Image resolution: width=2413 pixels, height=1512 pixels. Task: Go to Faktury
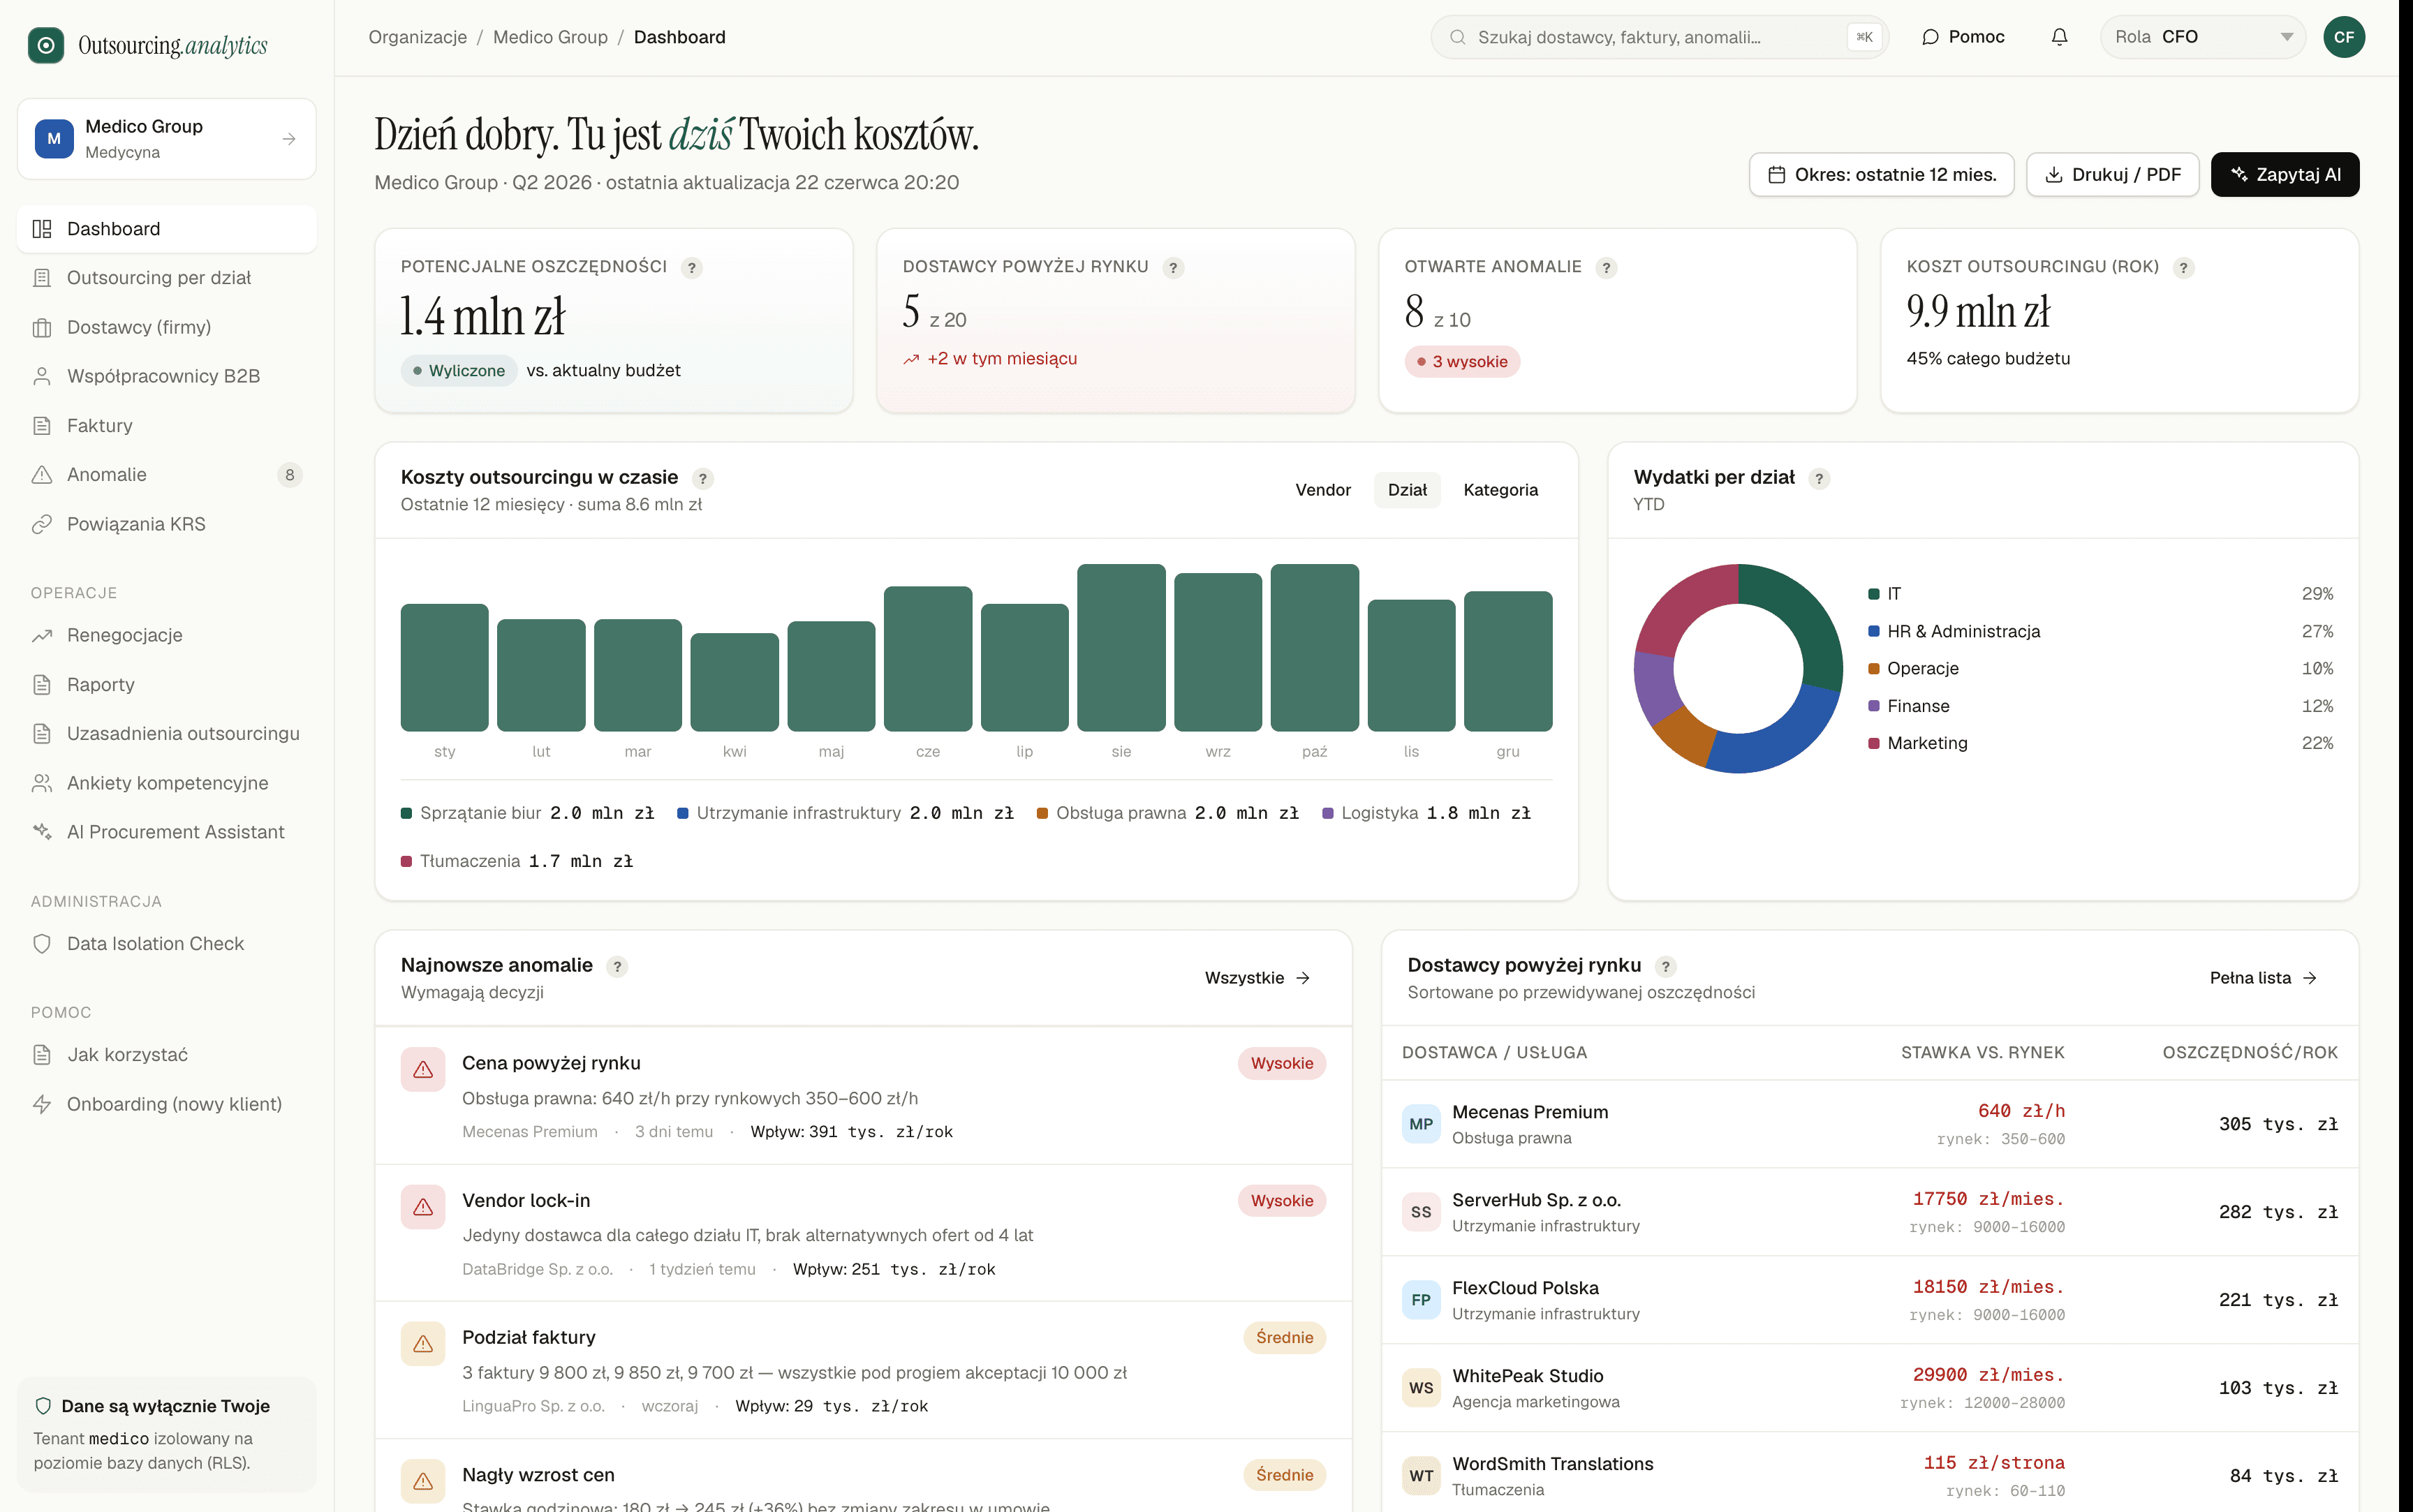(x=167, y=426)
